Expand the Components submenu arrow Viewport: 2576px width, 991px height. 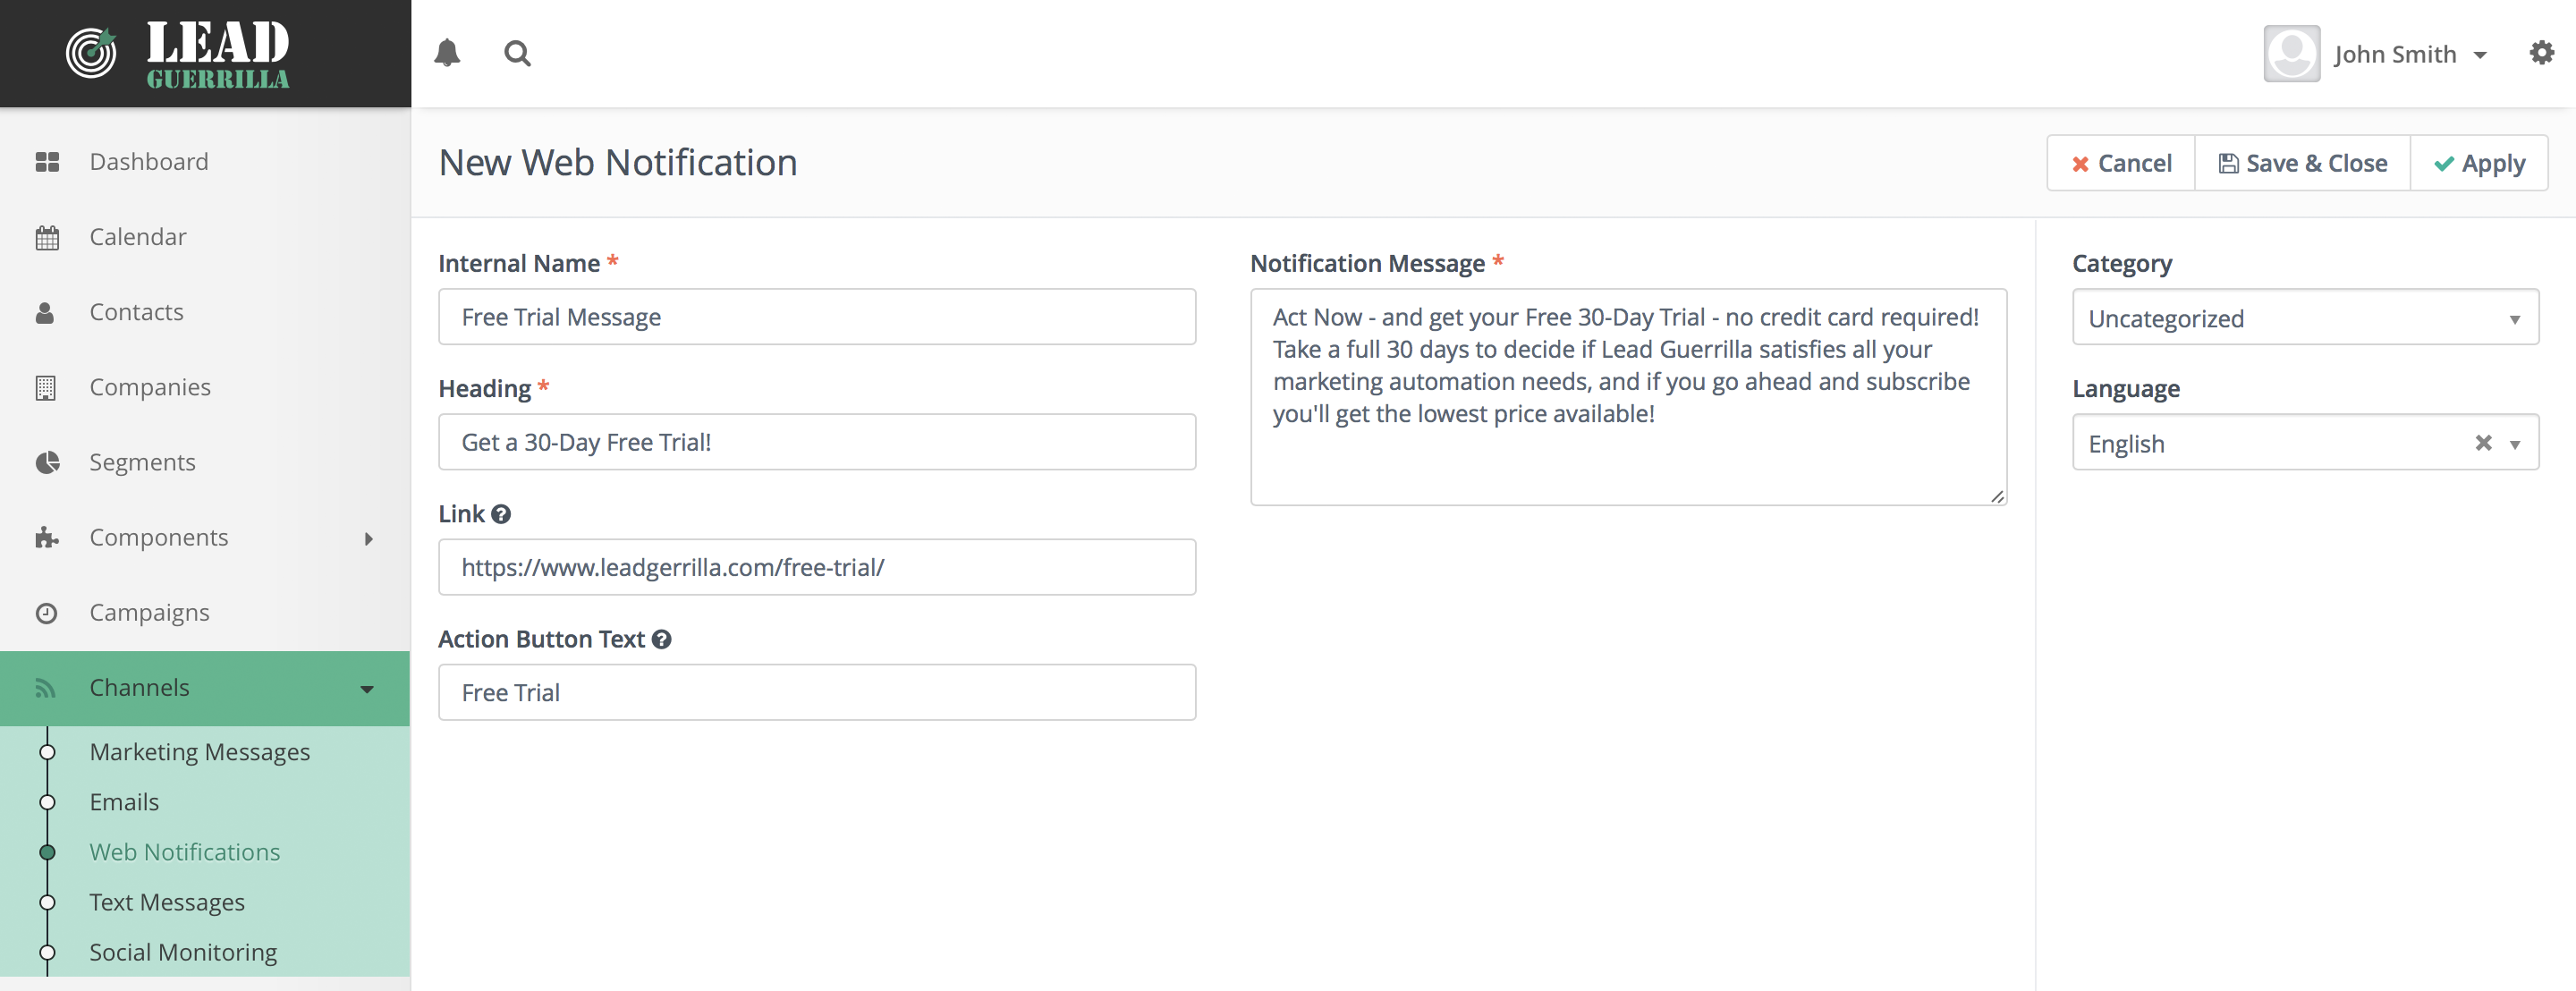[368, 539]
